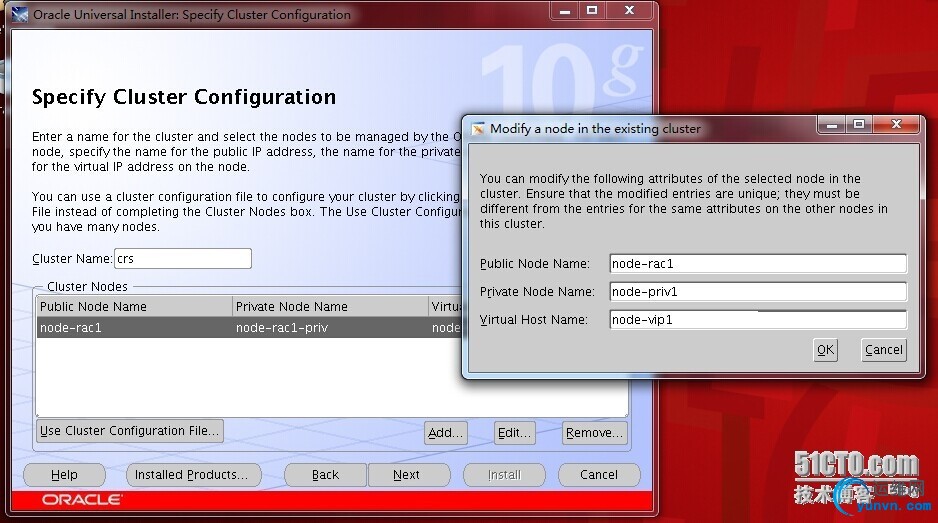Minimize the Modify node dialog

(832, 124)
